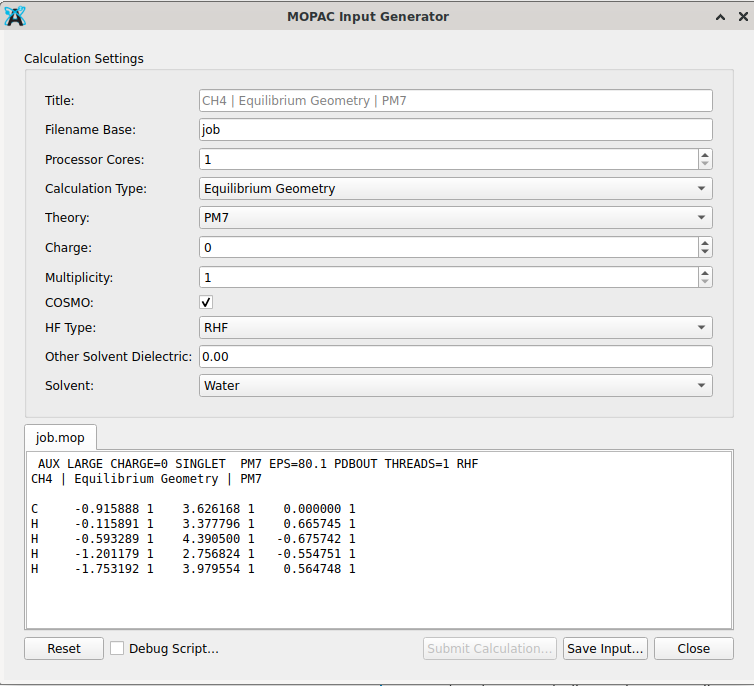Open the Calculation Type dropdown

click(455, 188)
